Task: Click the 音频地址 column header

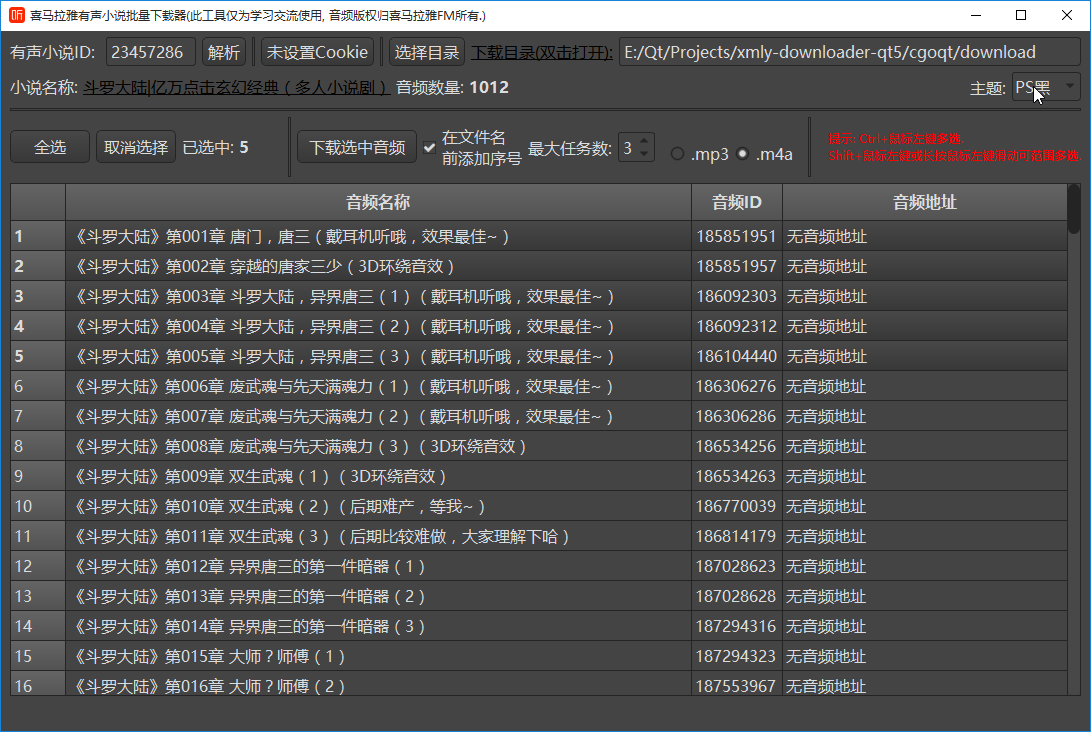Action: (925, 202)
